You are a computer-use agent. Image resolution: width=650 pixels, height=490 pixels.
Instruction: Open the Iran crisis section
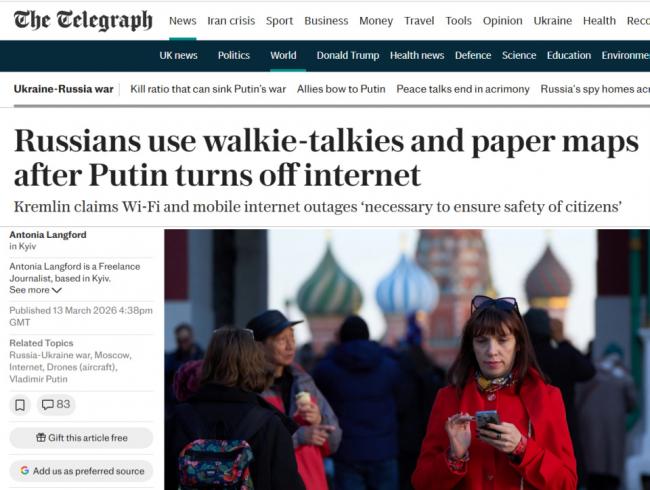pyautogui.click(x=231, y=21)
